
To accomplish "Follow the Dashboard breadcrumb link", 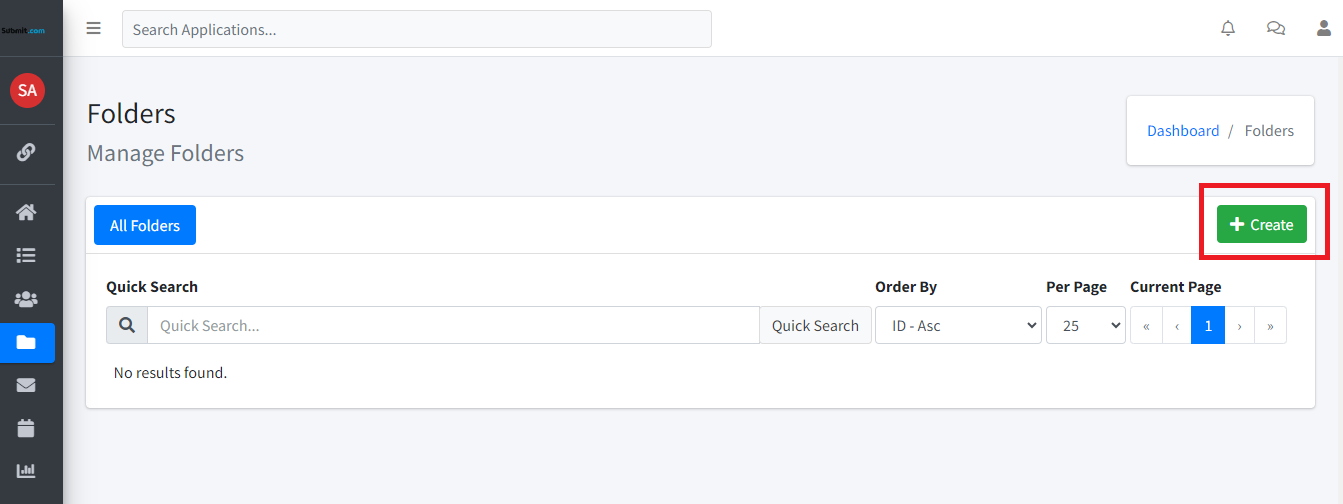I will (x=1183, y=131).
